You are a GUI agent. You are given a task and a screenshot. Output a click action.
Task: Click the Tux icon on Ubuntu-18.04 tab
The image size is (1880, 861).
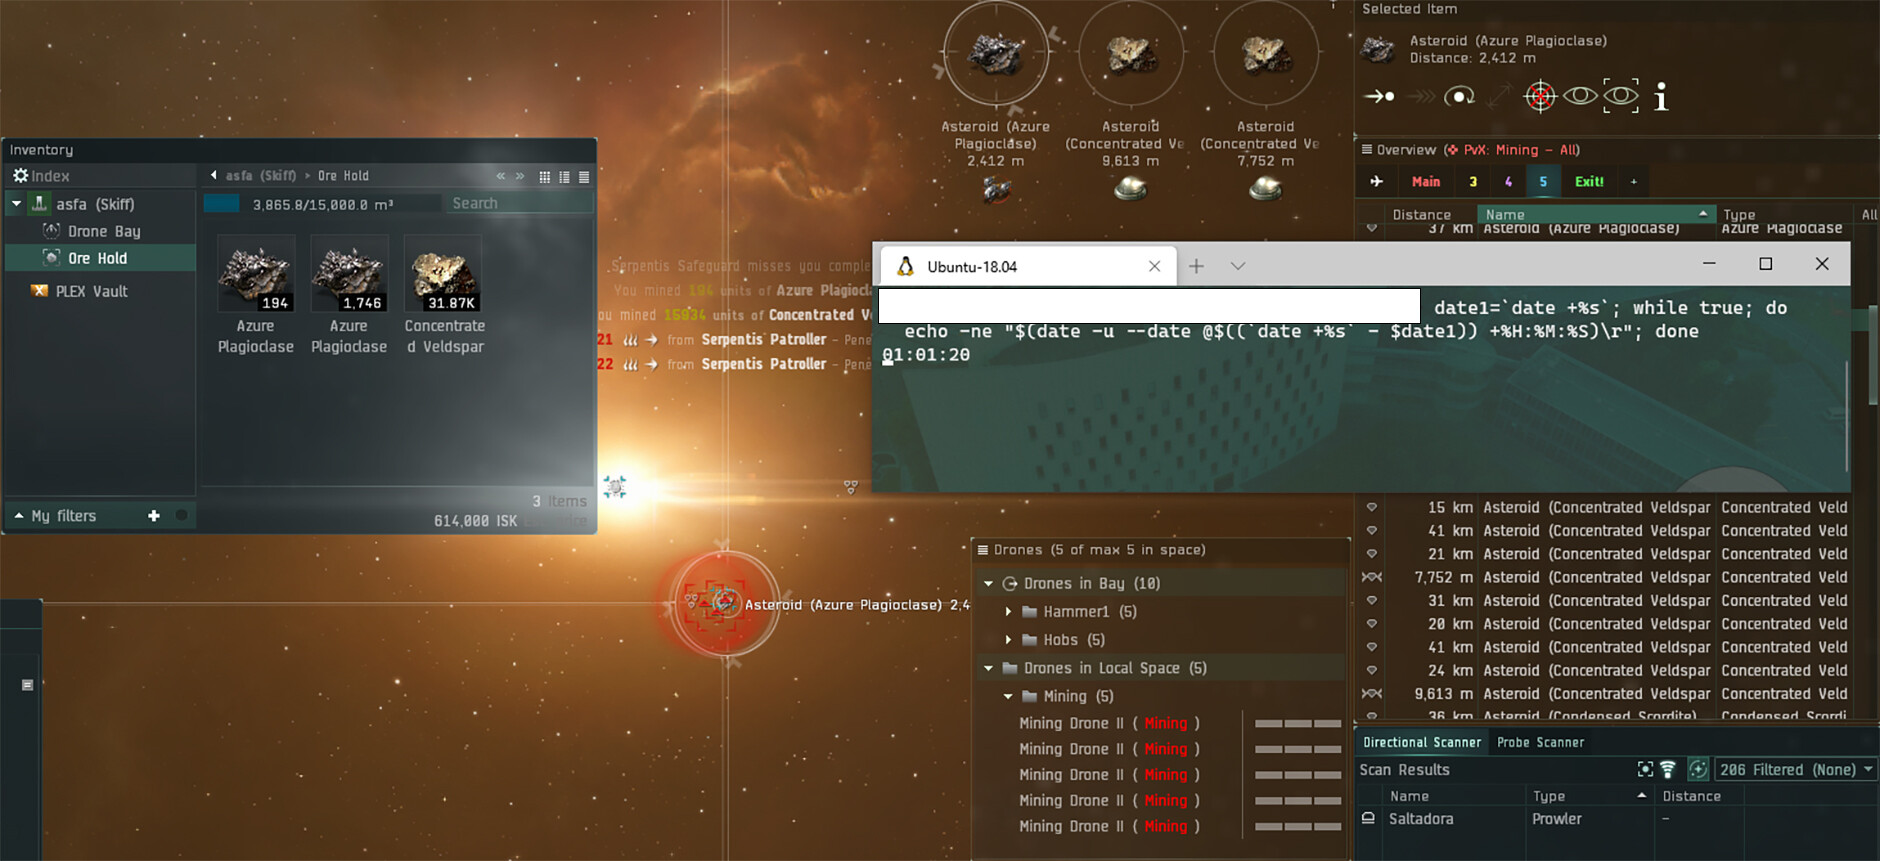tap(905, 266)
